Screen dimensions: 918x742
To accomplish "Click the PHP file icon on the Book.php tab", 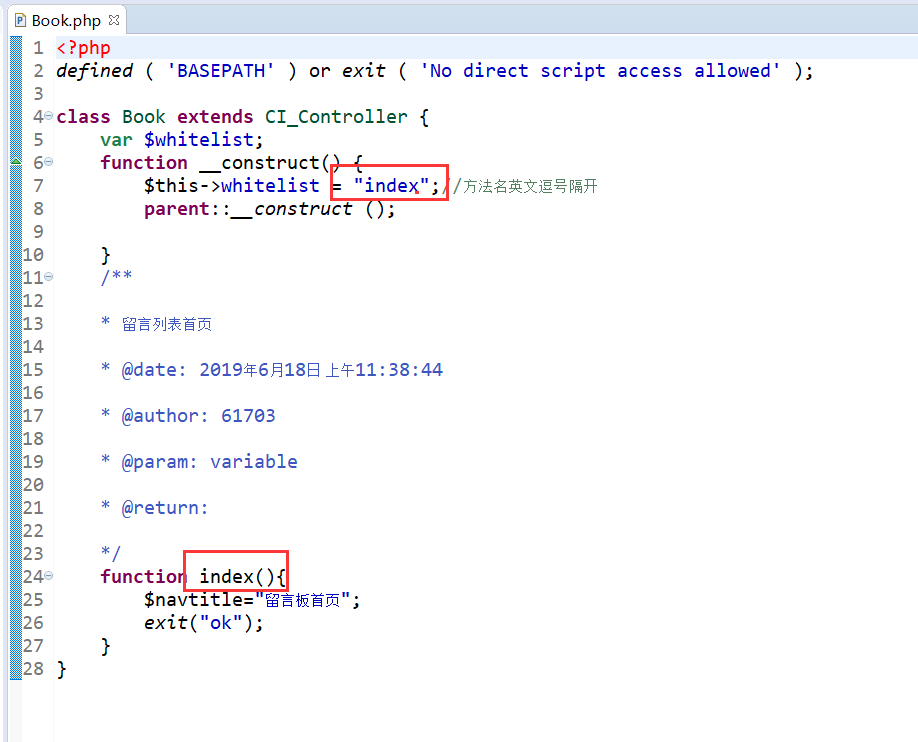I will pos(20,20).
